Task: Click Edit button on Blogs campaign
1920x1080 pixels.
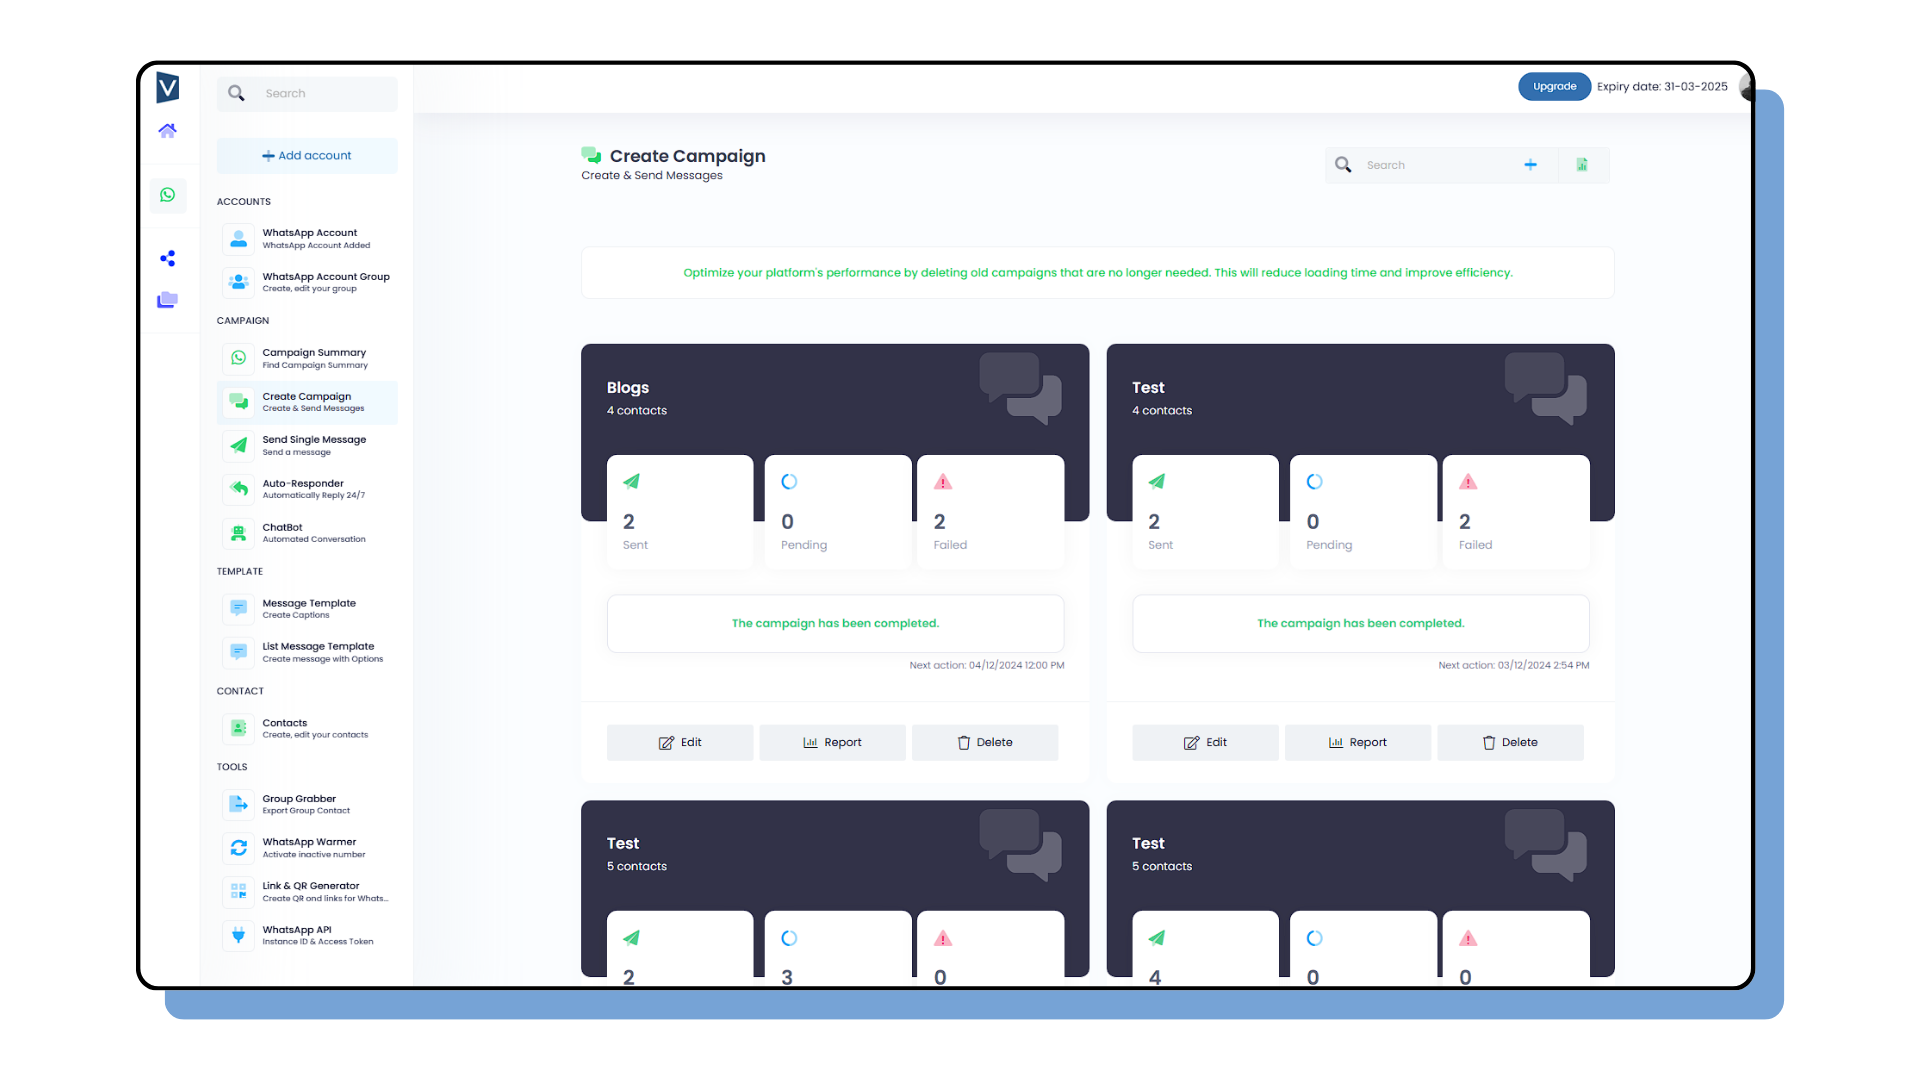Action: [x=679, y=741]
